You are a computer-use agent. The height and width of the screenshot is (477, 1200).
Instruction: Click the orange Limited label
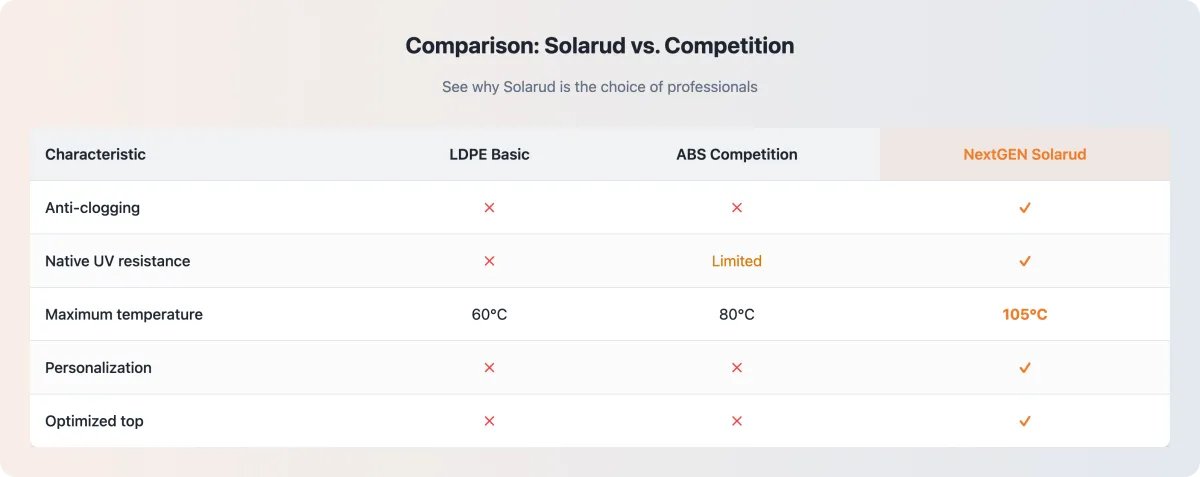pyautogui.click(x=737, y=261)
